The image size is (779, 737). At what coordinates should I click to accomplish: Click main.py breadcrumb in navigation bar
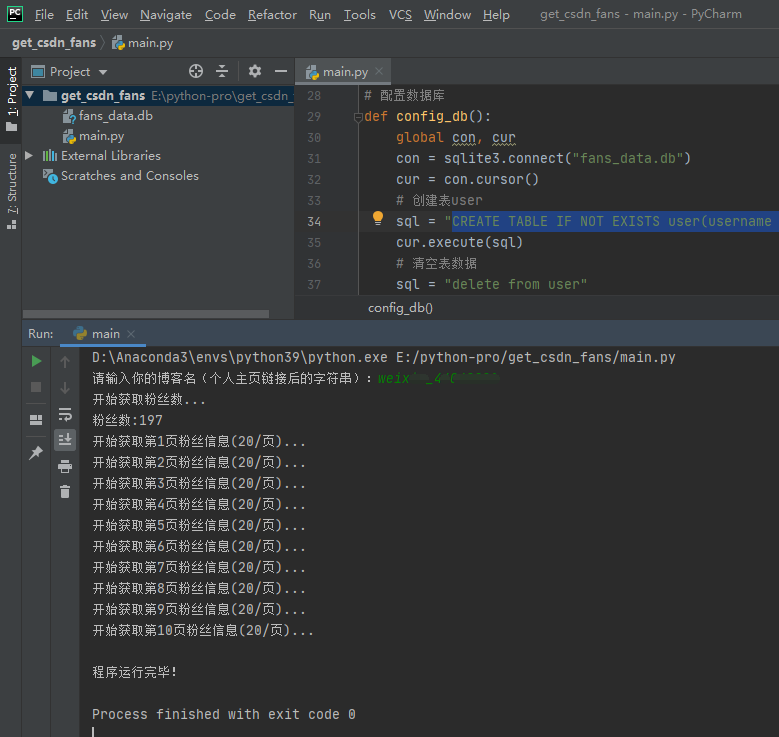(x=143, y=43)
